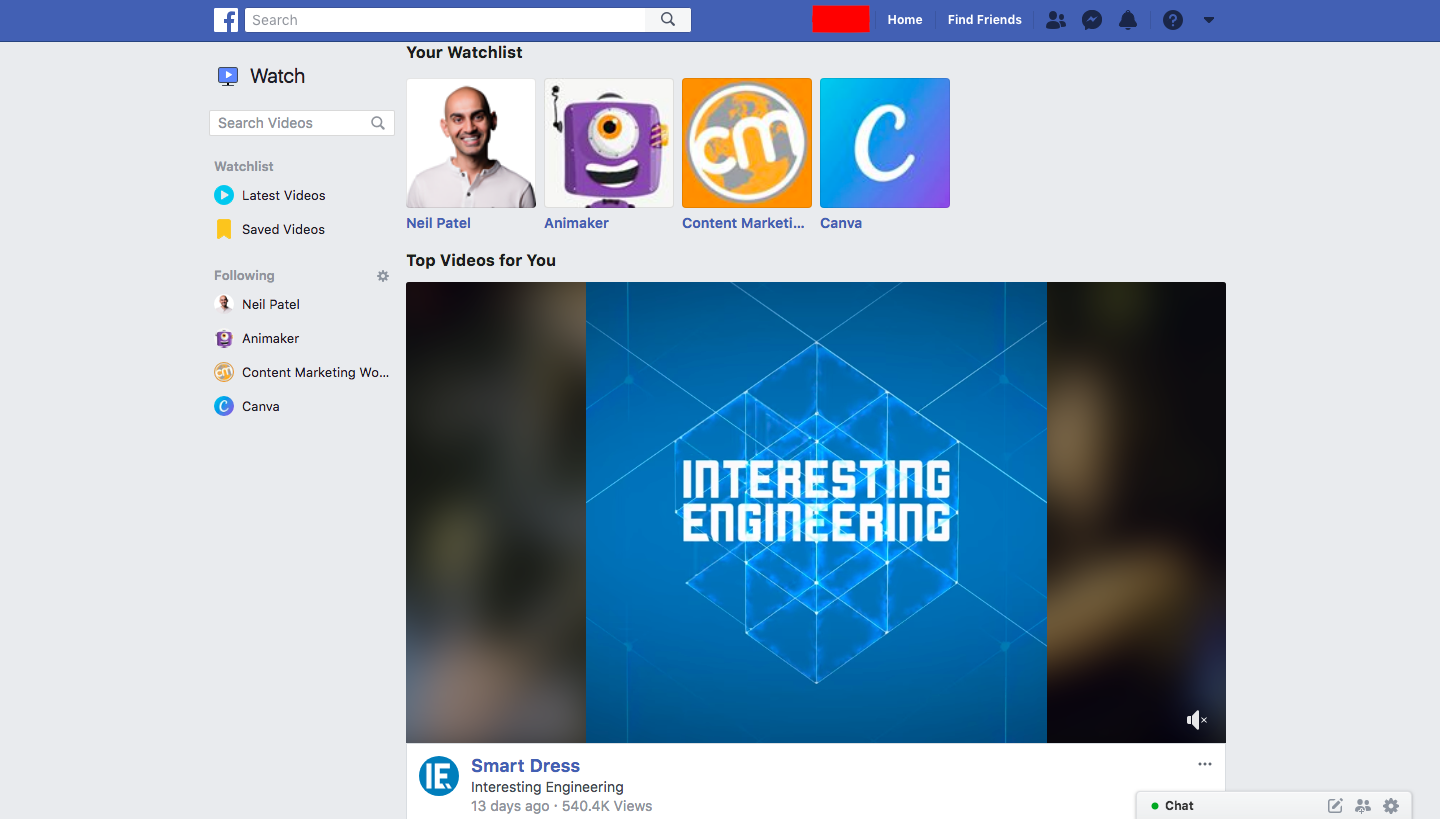Click Content Marketing World avatar in Following list
1440x819 pixels.
224,372
